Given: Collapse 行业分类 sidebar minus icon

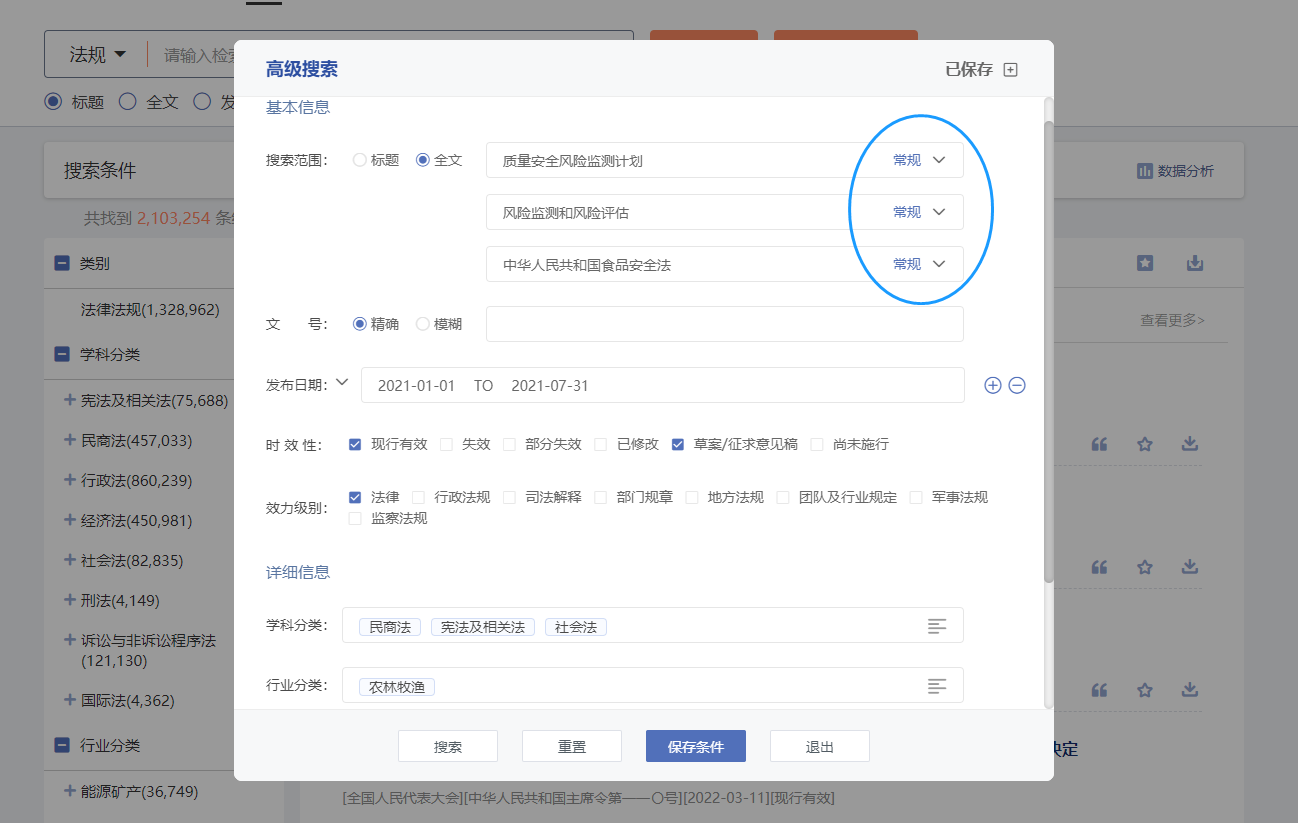Looking at the screenshot, I should click(x=62, y=745).
